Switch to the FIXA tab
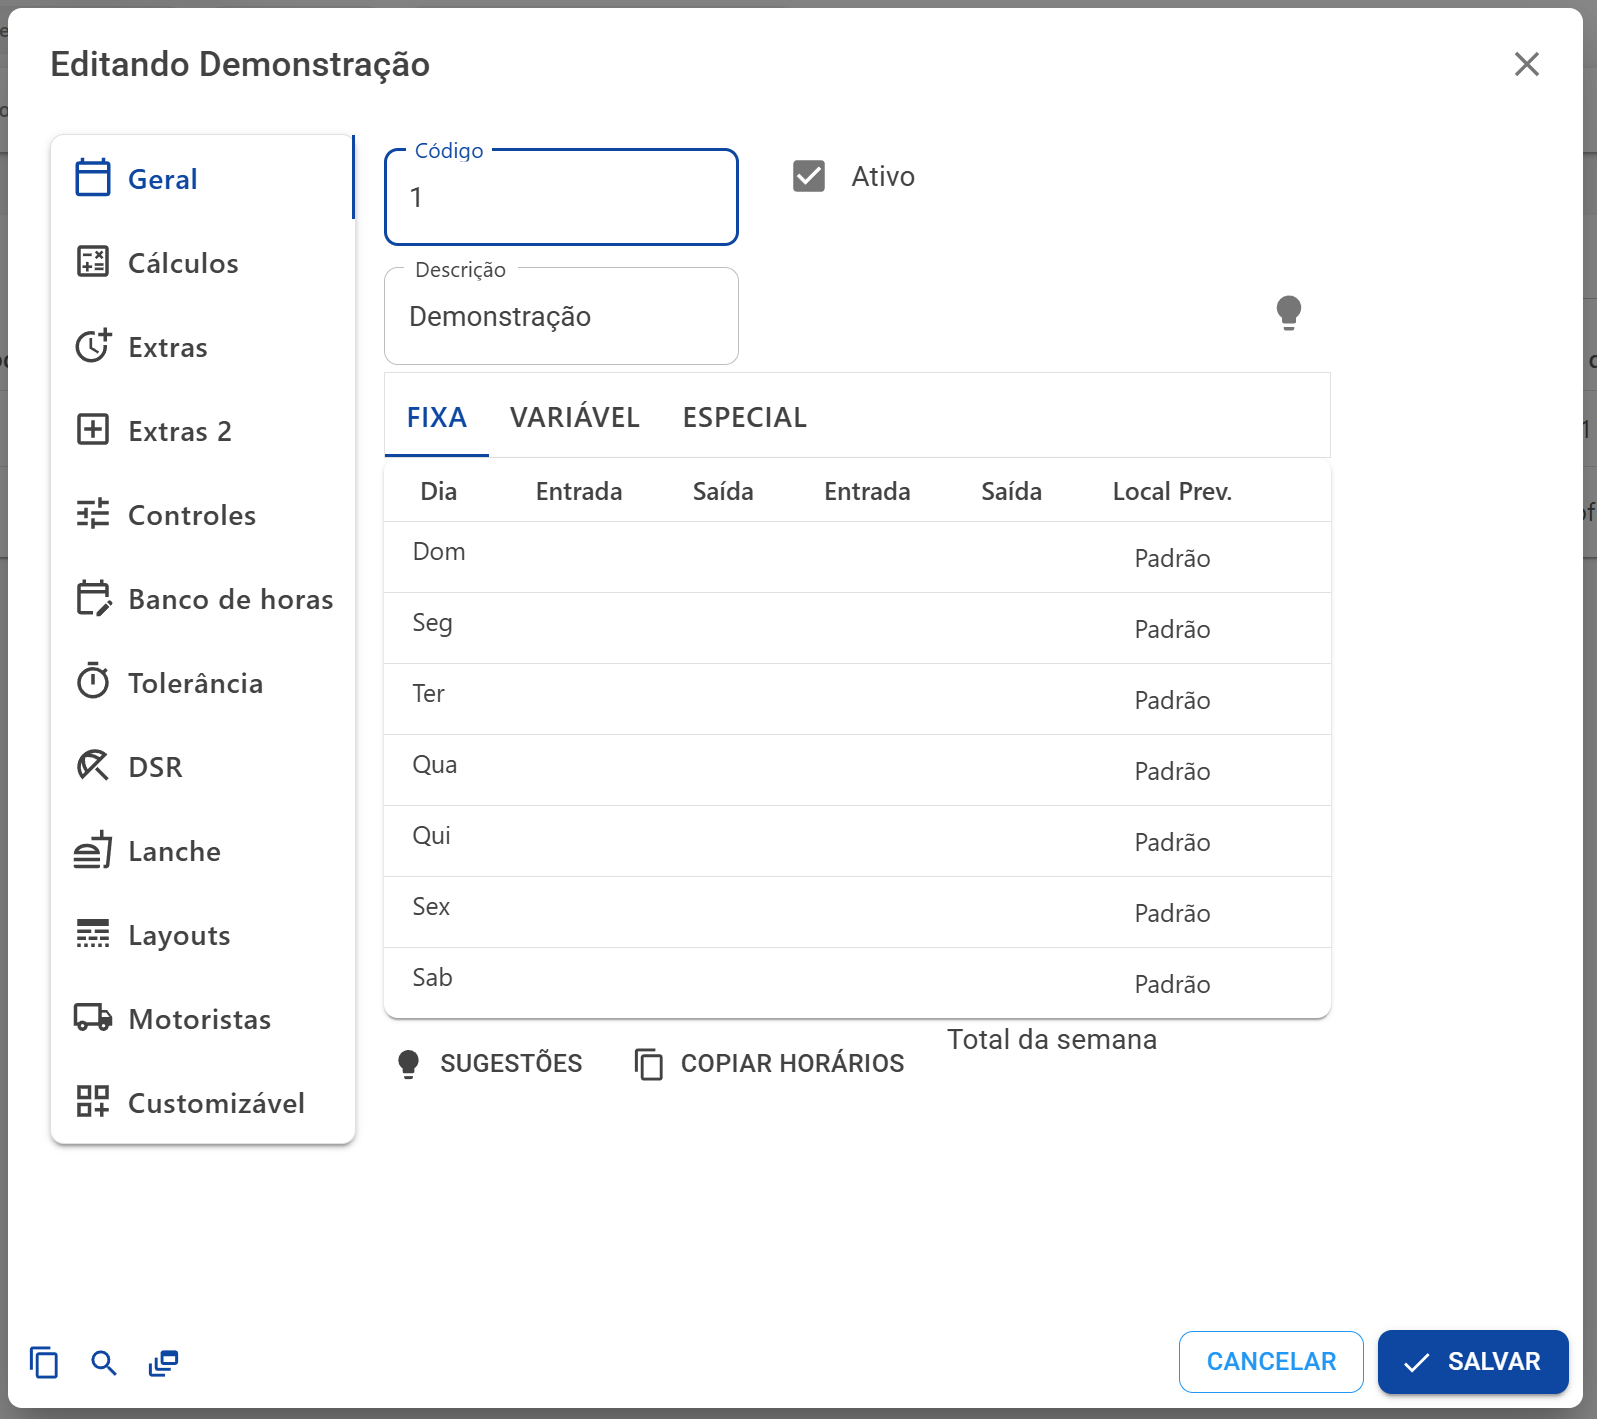The height and width of the screenshot is (1419, 1597). tap(437, 417)
